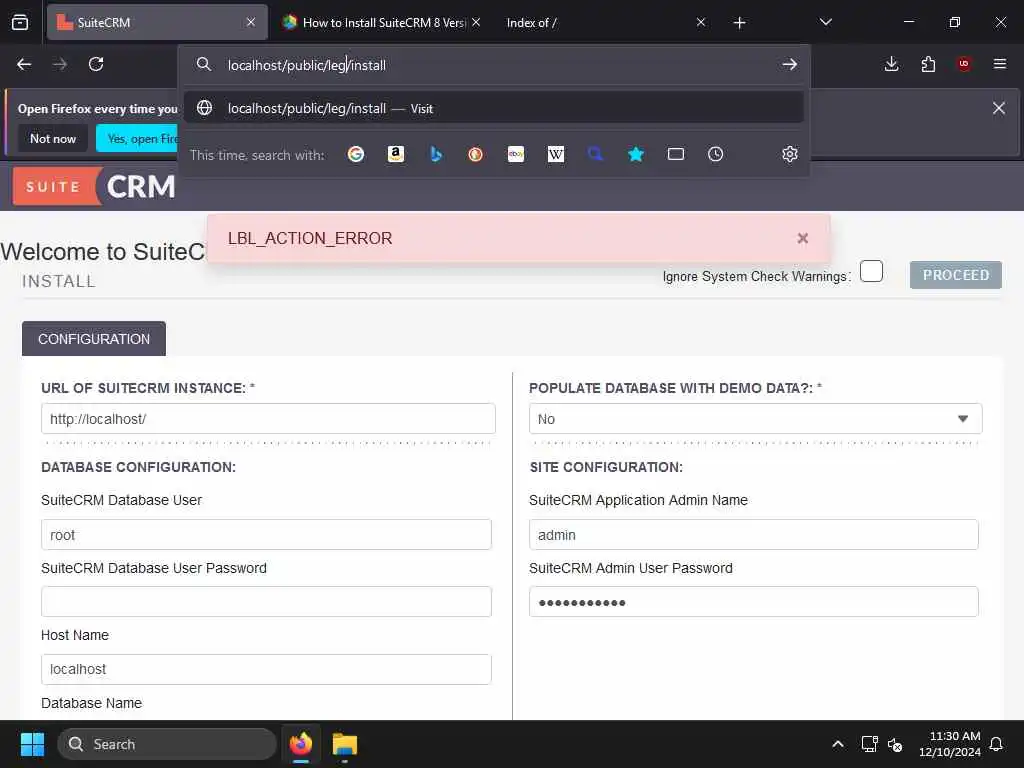Viewport: 1024px width, 768px height.
Task: Click the Go arrow in the address bar
Action: pos(790,64)
